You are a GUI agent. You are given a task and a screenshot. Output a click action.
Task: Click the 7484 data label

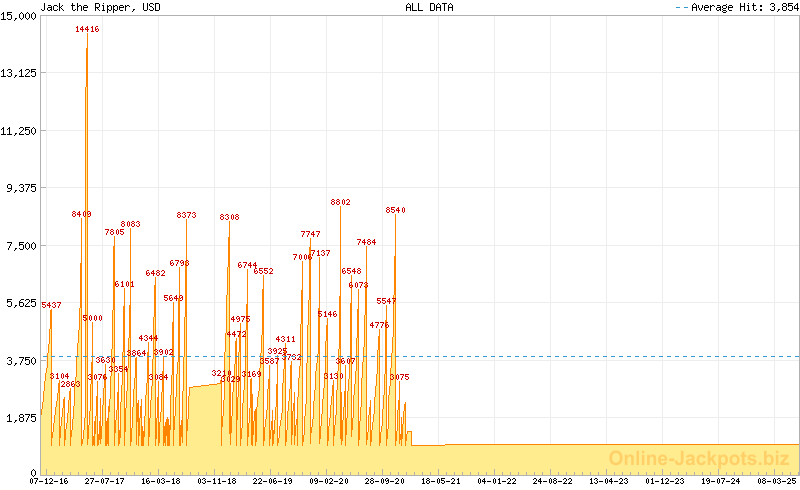click(x=366, y=242)
